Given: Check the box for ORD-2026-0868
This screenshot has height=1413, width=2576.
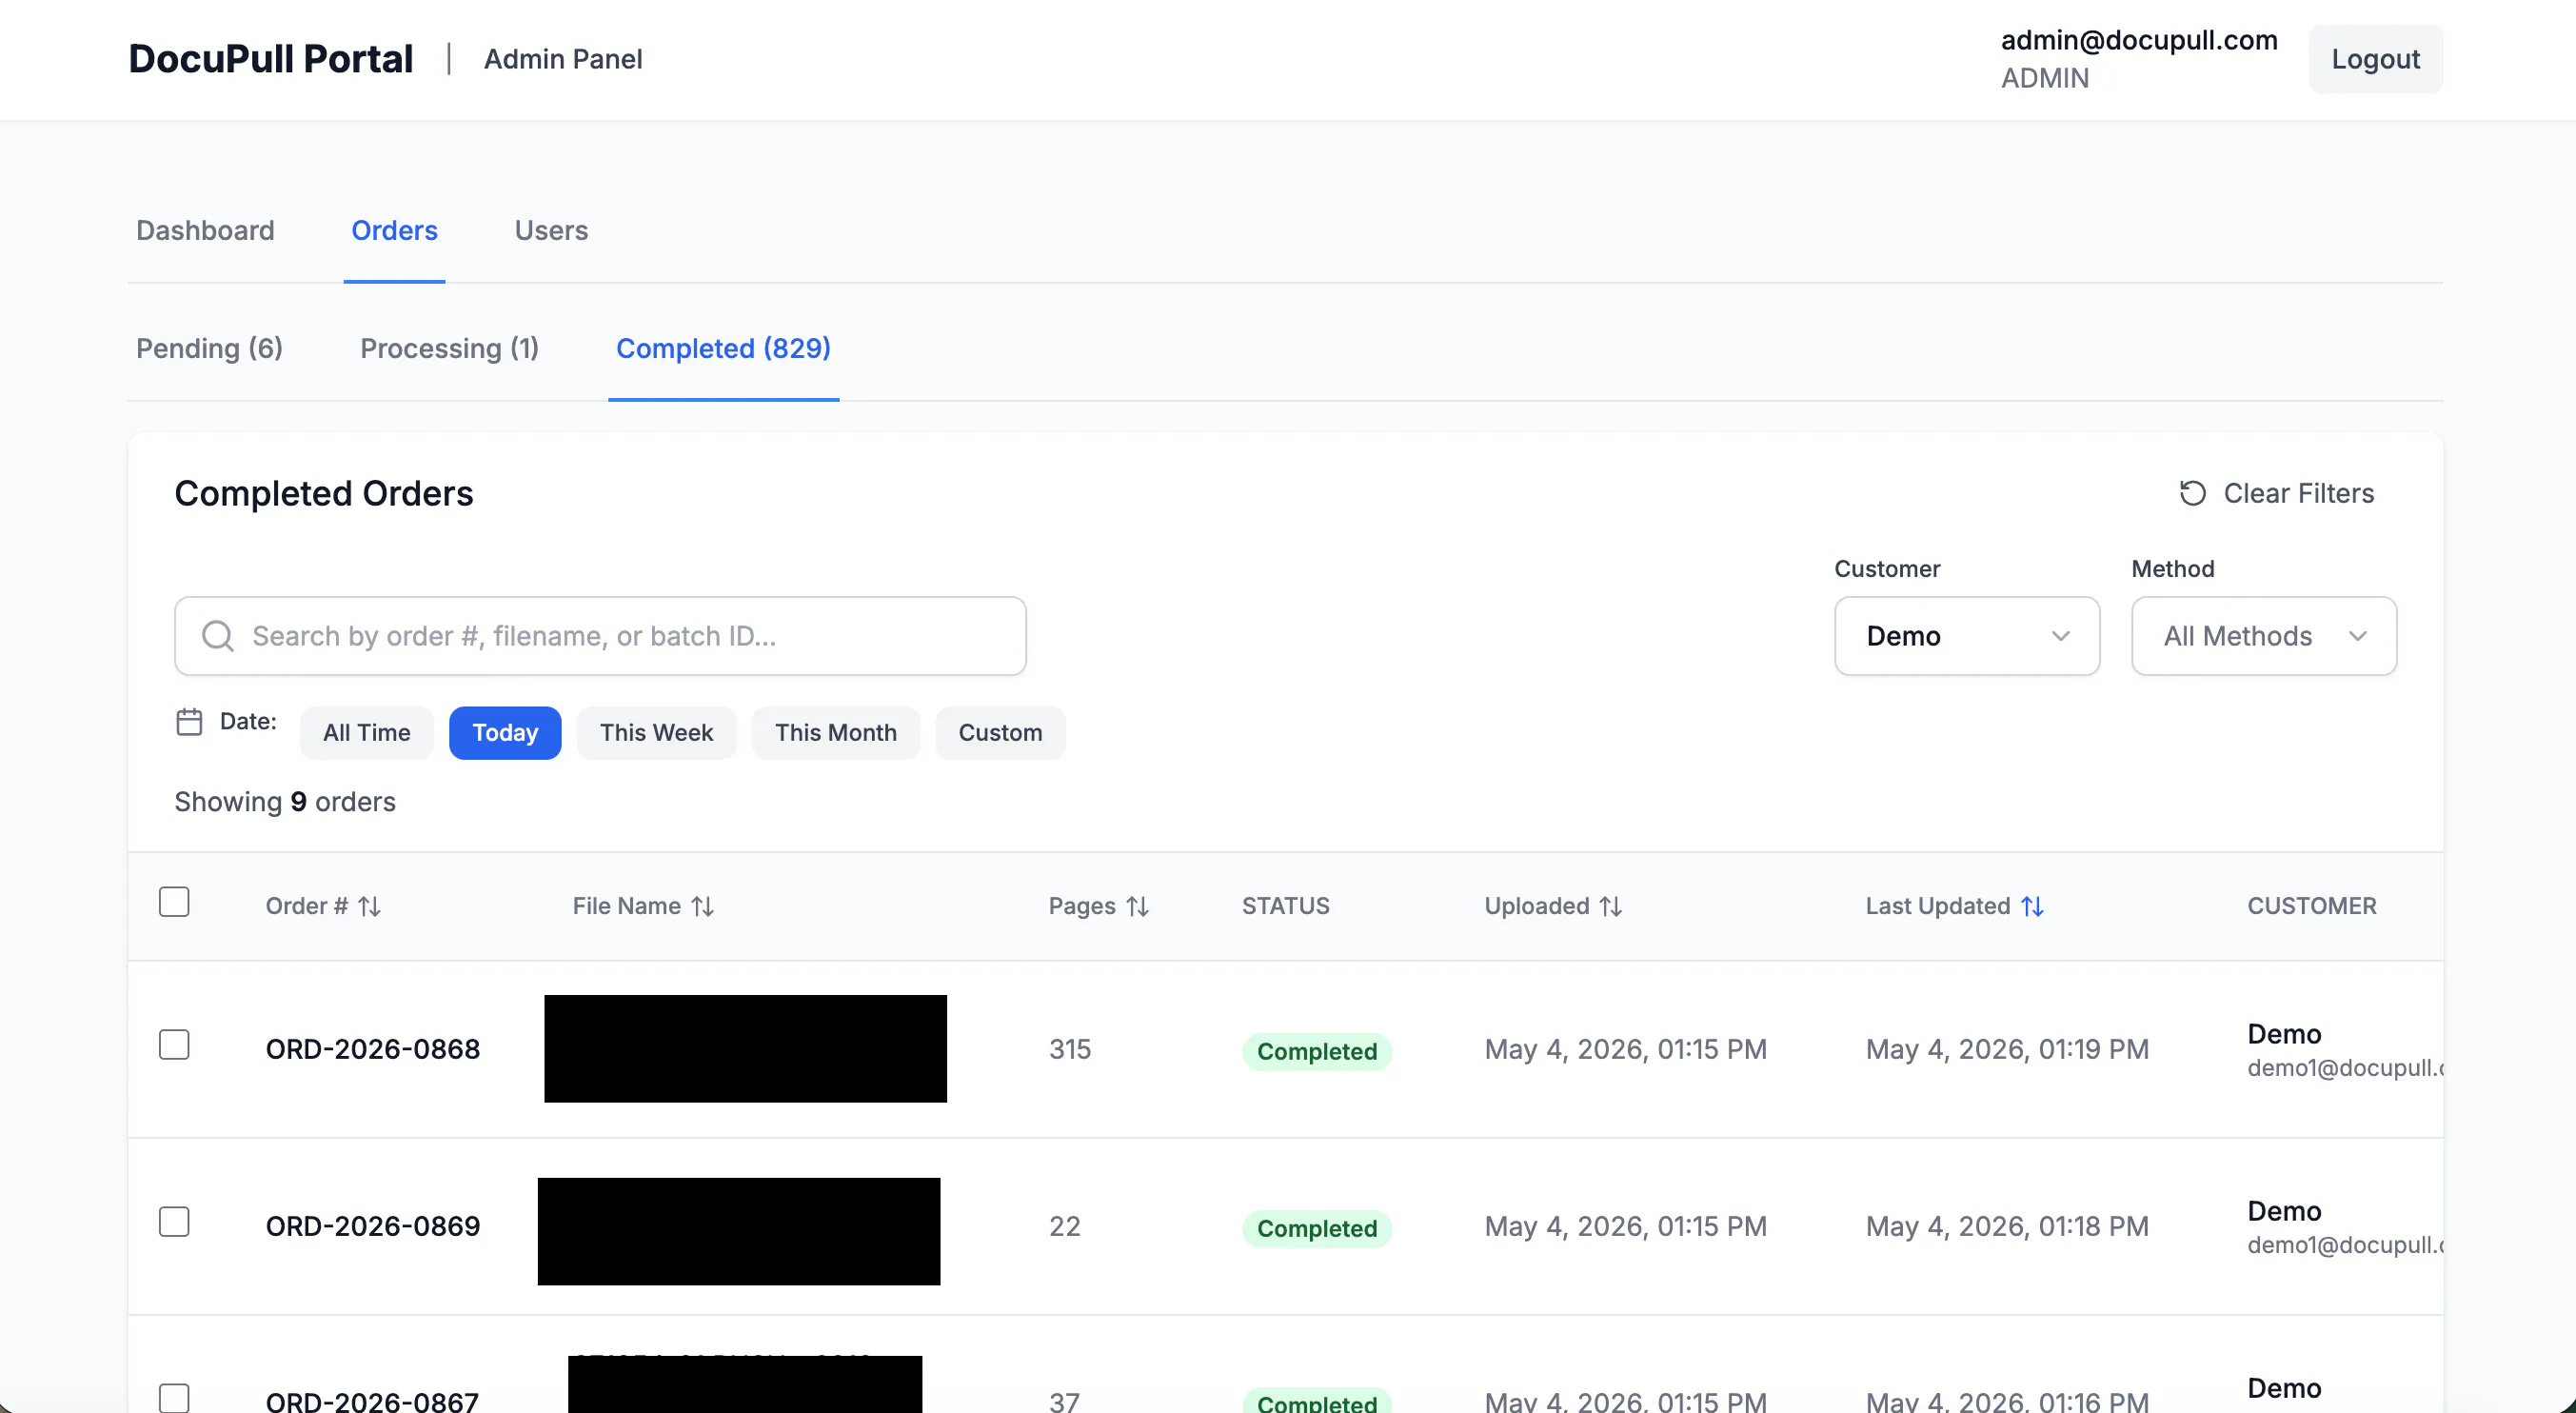Looking at the screenshot, I should click(174, 1045).
